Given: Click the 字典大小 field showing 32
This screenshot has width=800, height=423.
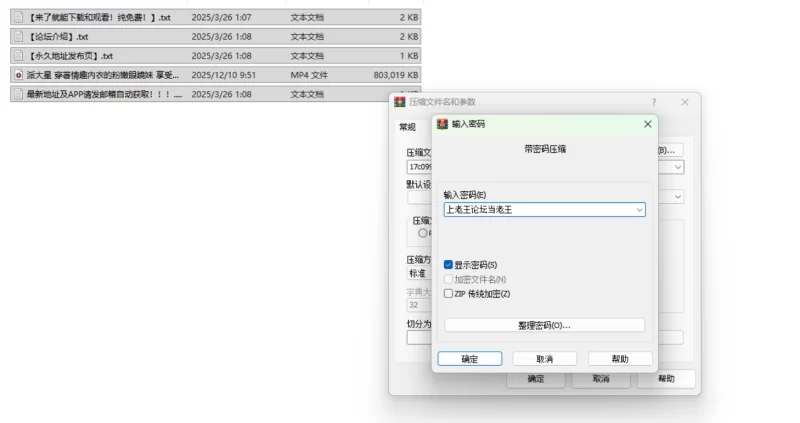Looking at the screenshot, I should [x=419, y=305].
